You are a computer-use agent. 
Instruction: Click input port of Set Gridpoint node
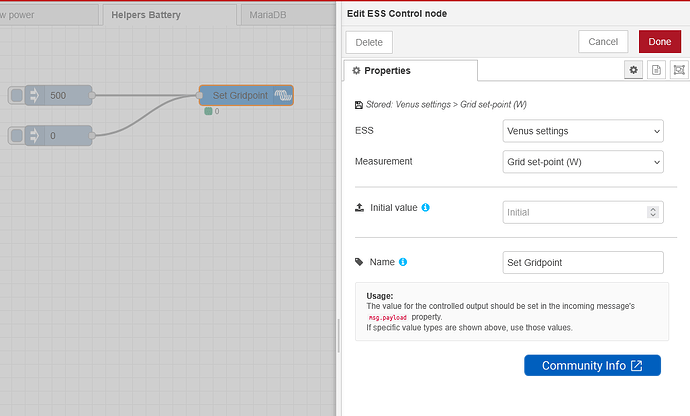[x=199, y=95]
